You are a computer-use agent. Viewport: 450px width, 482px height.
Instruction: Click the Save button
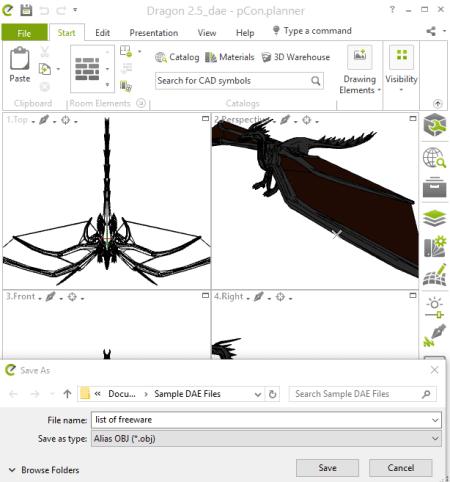327,468
